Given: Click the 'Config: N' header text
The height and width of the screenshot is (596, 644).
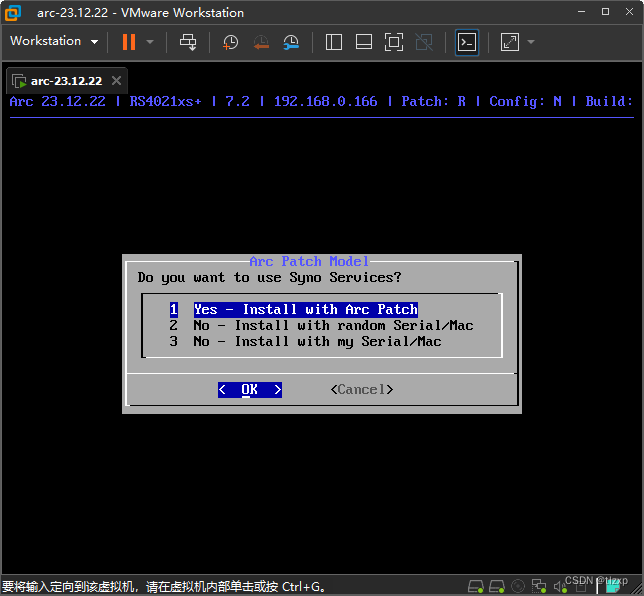Looking at the screenshot, I should 525,101.
